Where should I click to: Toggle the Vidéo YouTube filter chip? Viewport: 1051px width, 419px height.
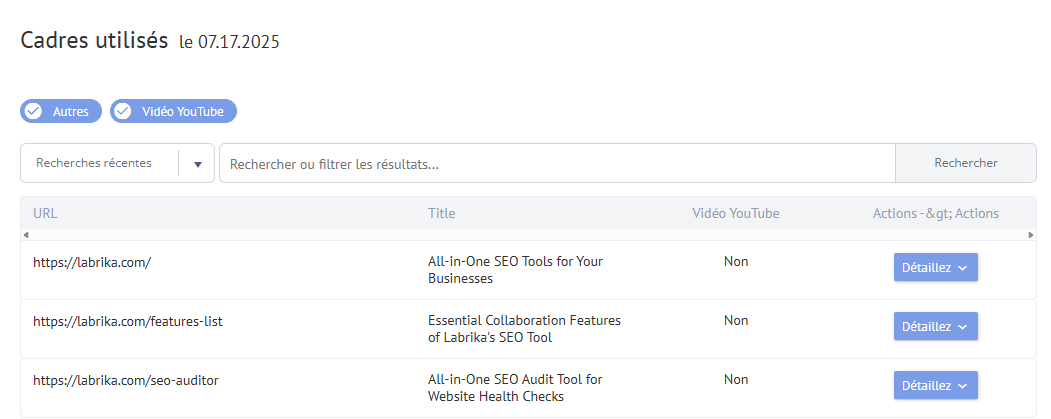[174, 111]
